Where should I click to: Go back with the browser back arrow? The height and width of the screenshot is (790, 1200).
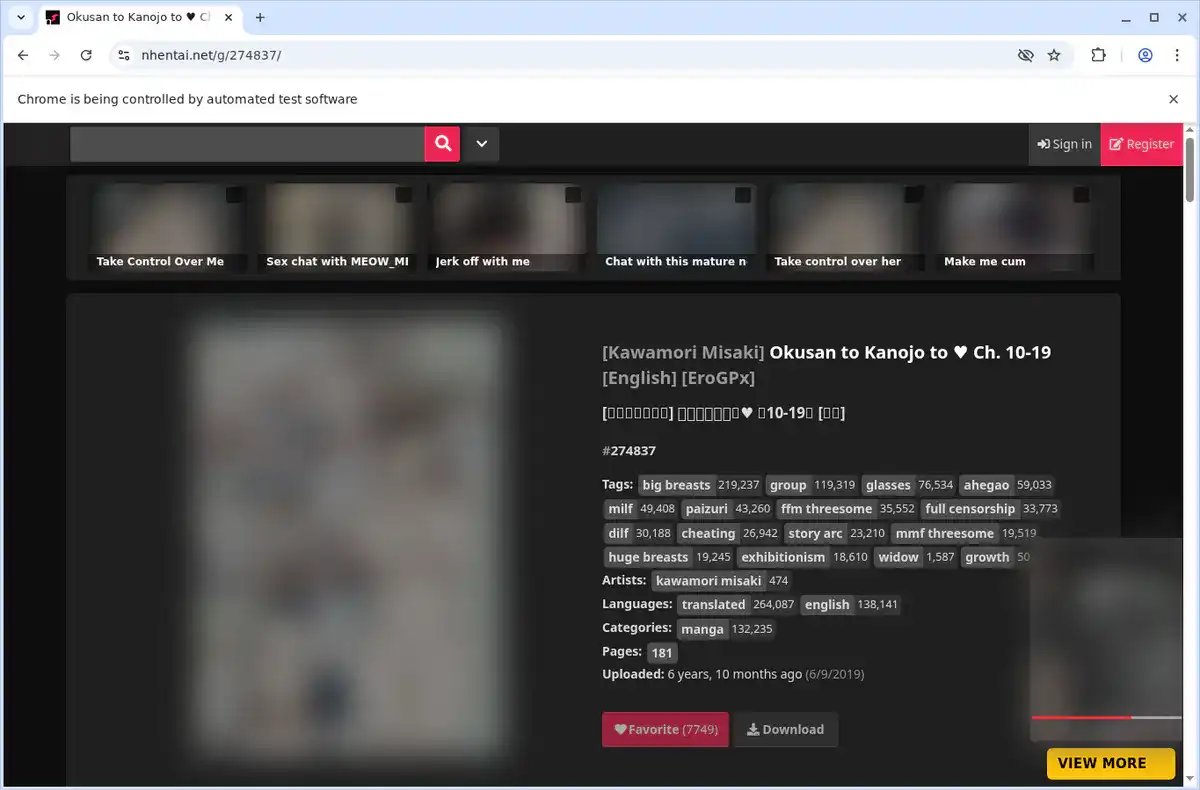click(x=23, y=55)
